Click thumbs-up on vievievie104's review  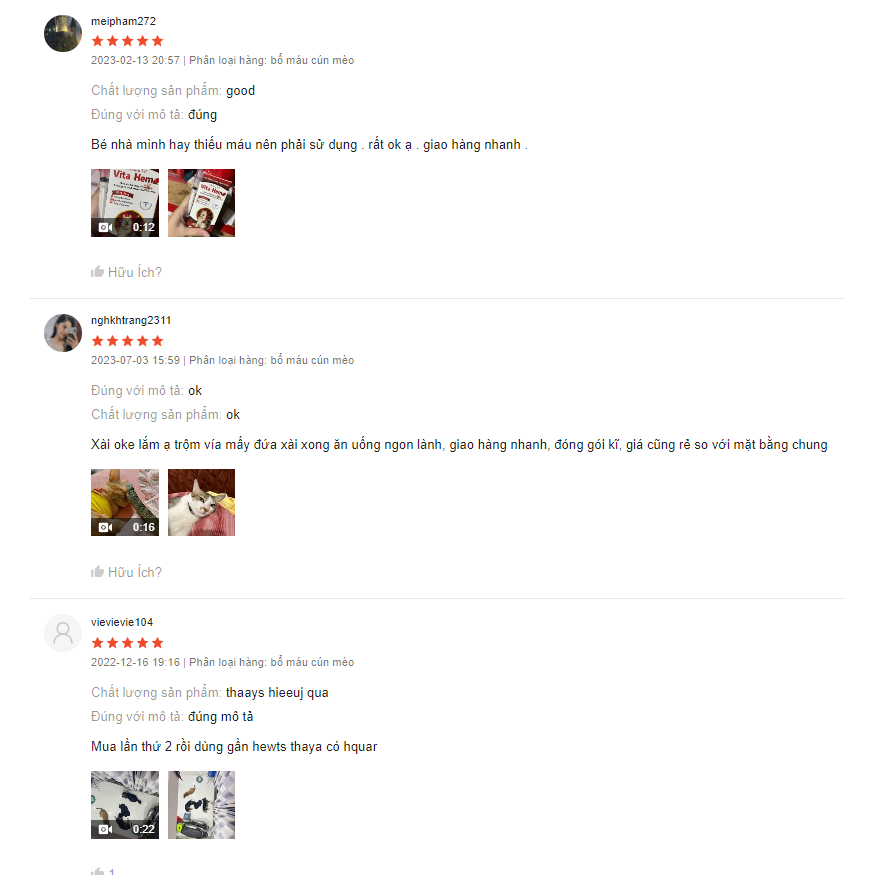click(x=98, y=871)
